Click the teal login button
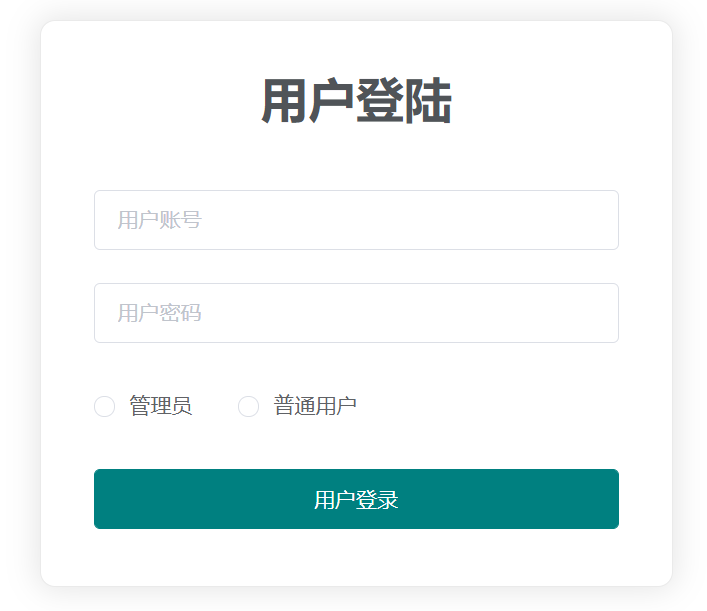This screenshot has height=611, width=707. (356, 499)
